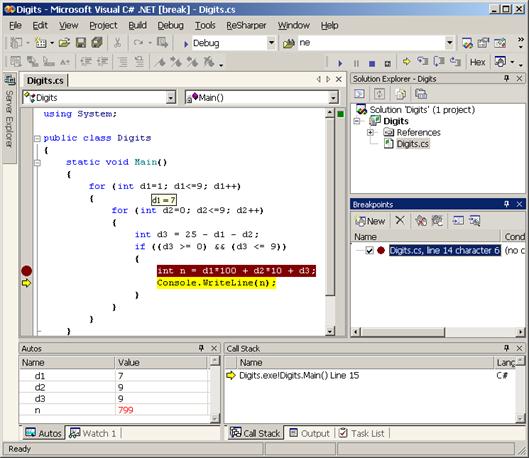Image resolution: width=529 pixels, height=458 pixels.
Task: Switch to the Output tab
Action: coord(309,433)
